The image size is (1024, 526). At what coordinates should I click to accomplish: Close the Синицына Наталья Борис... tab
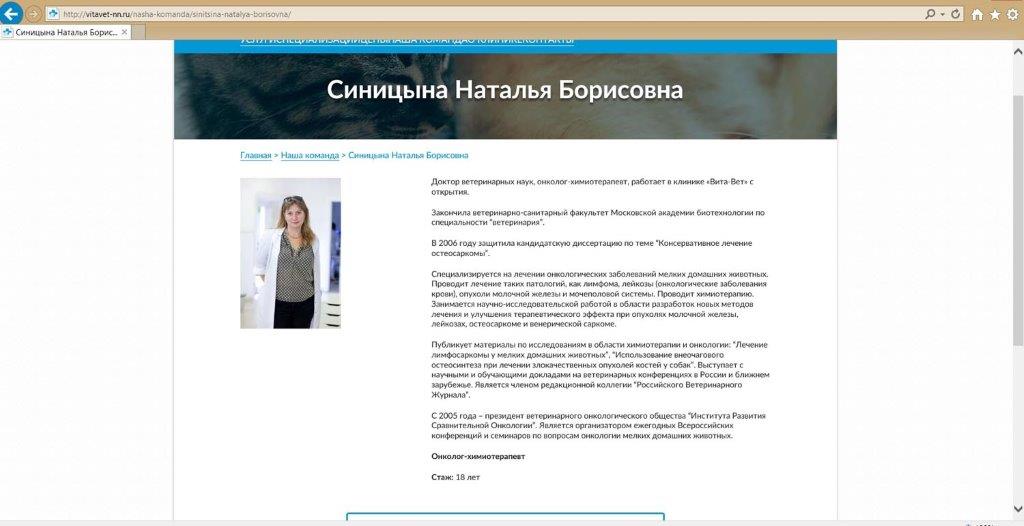pyautogui.click(x=124, y=32)
